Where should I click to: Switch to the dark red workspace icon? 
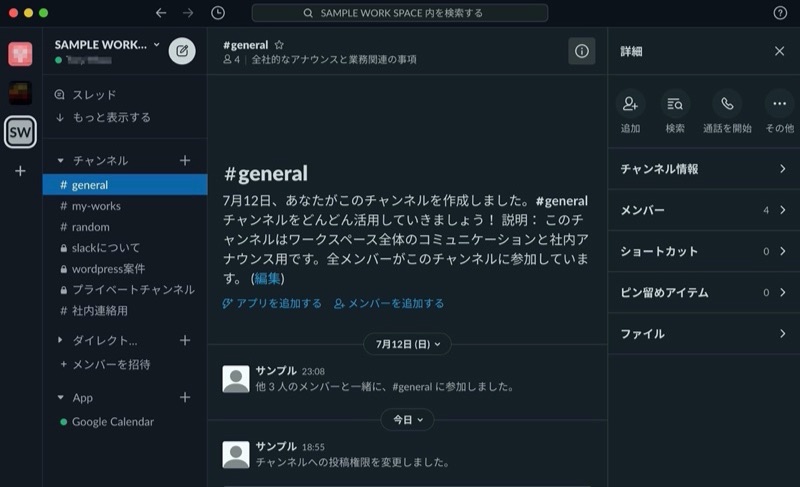20,93
